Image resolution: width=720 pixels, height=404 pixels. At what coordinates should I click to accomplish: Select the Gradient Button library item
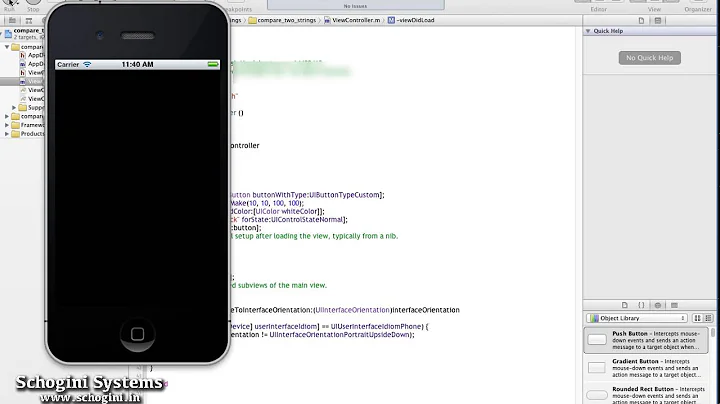(x=646, y=368)
